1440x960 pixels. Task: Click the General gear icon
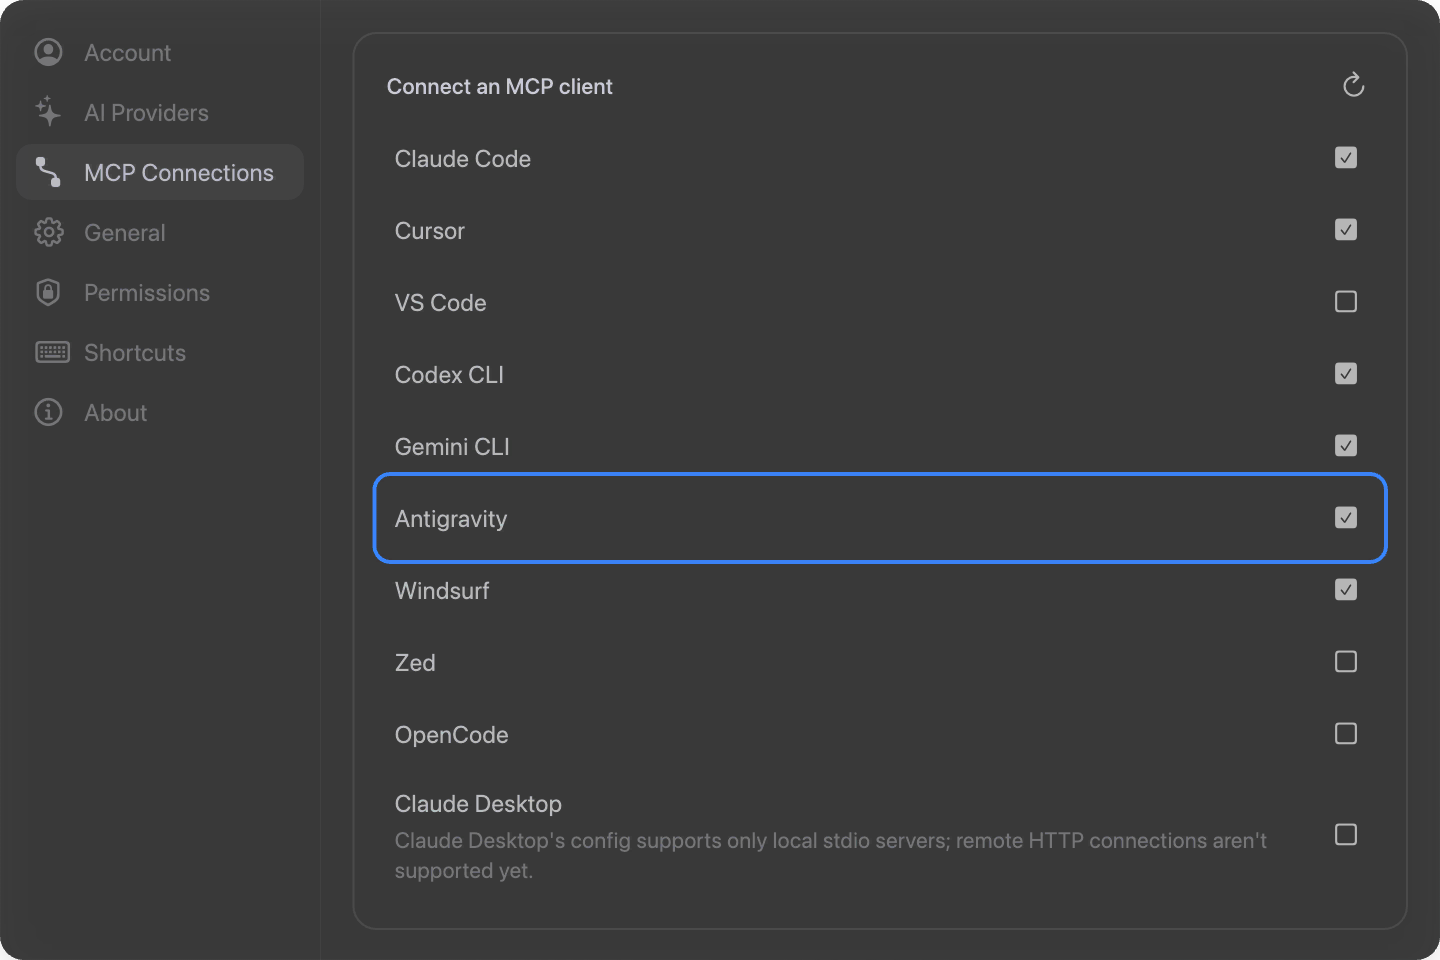48,232
